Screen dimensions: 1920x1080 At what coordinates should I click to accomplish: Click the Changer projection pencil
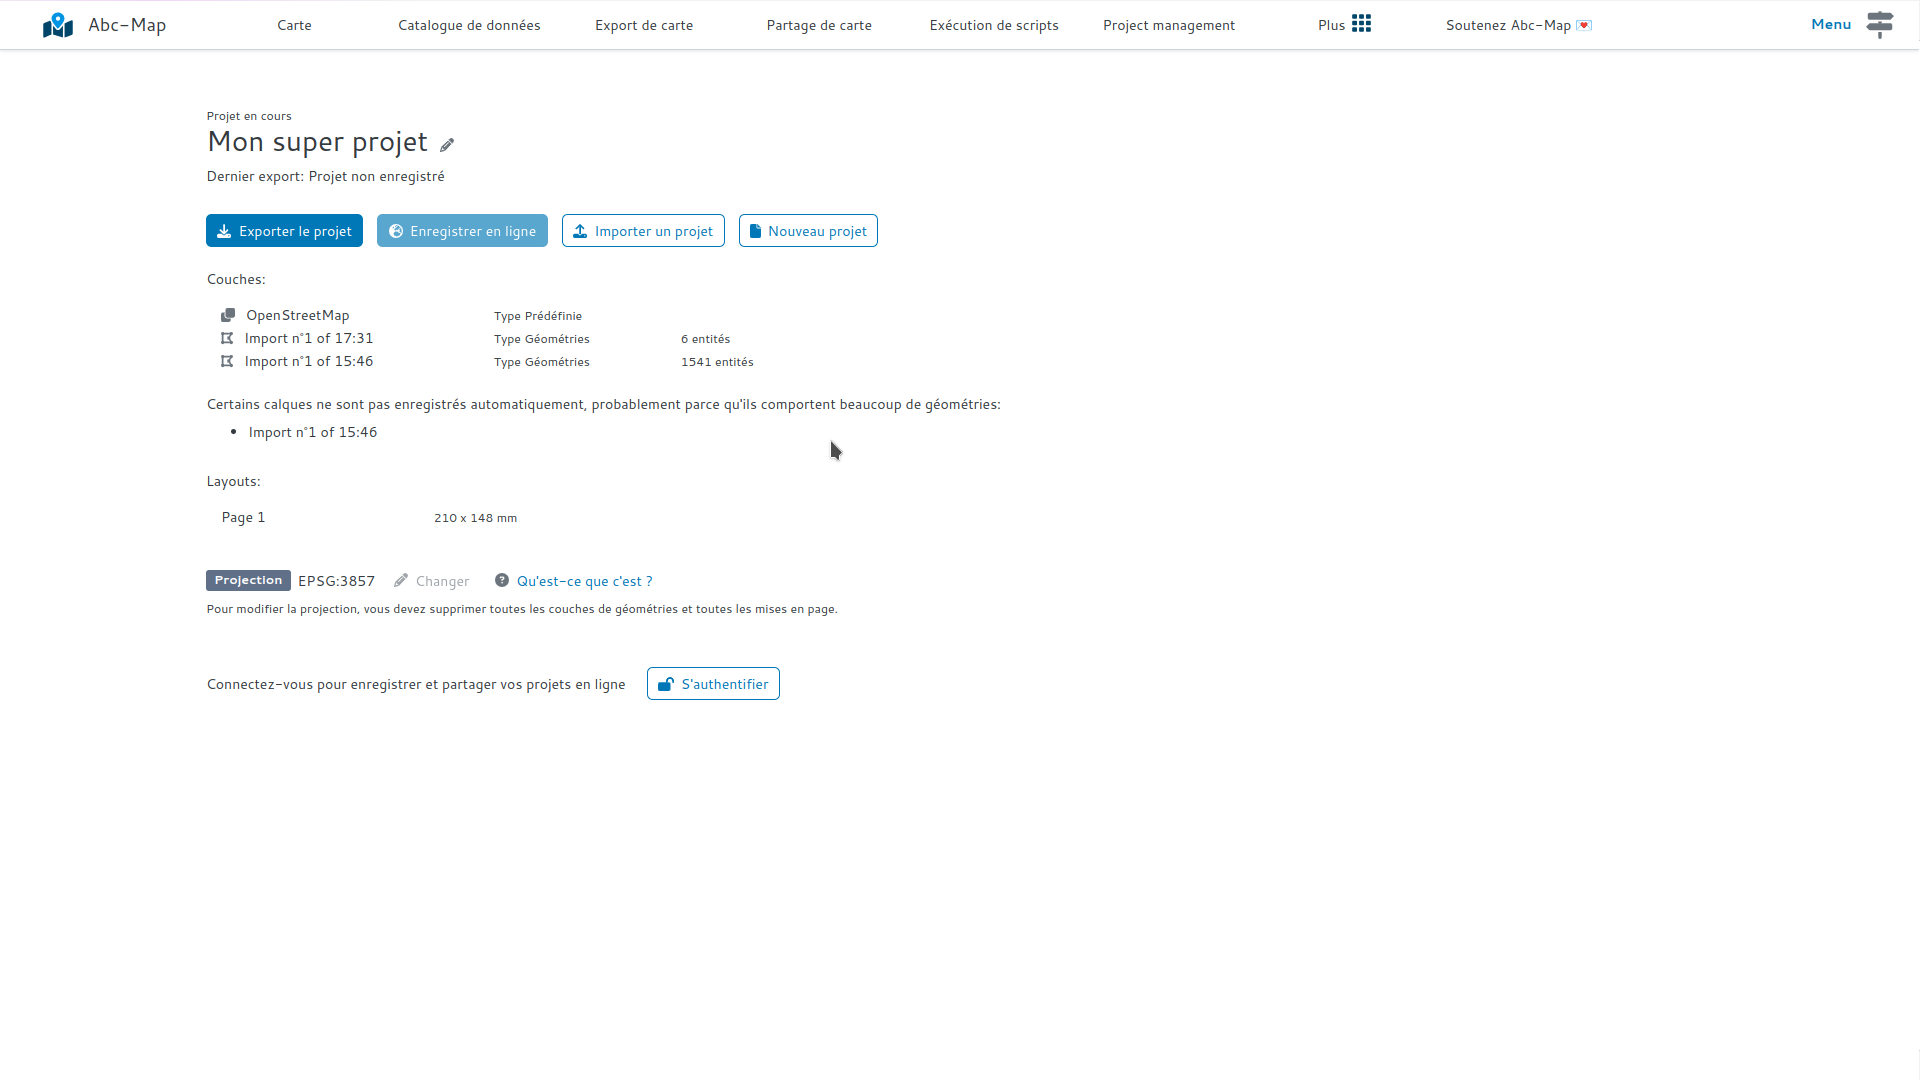pos(401,580)
